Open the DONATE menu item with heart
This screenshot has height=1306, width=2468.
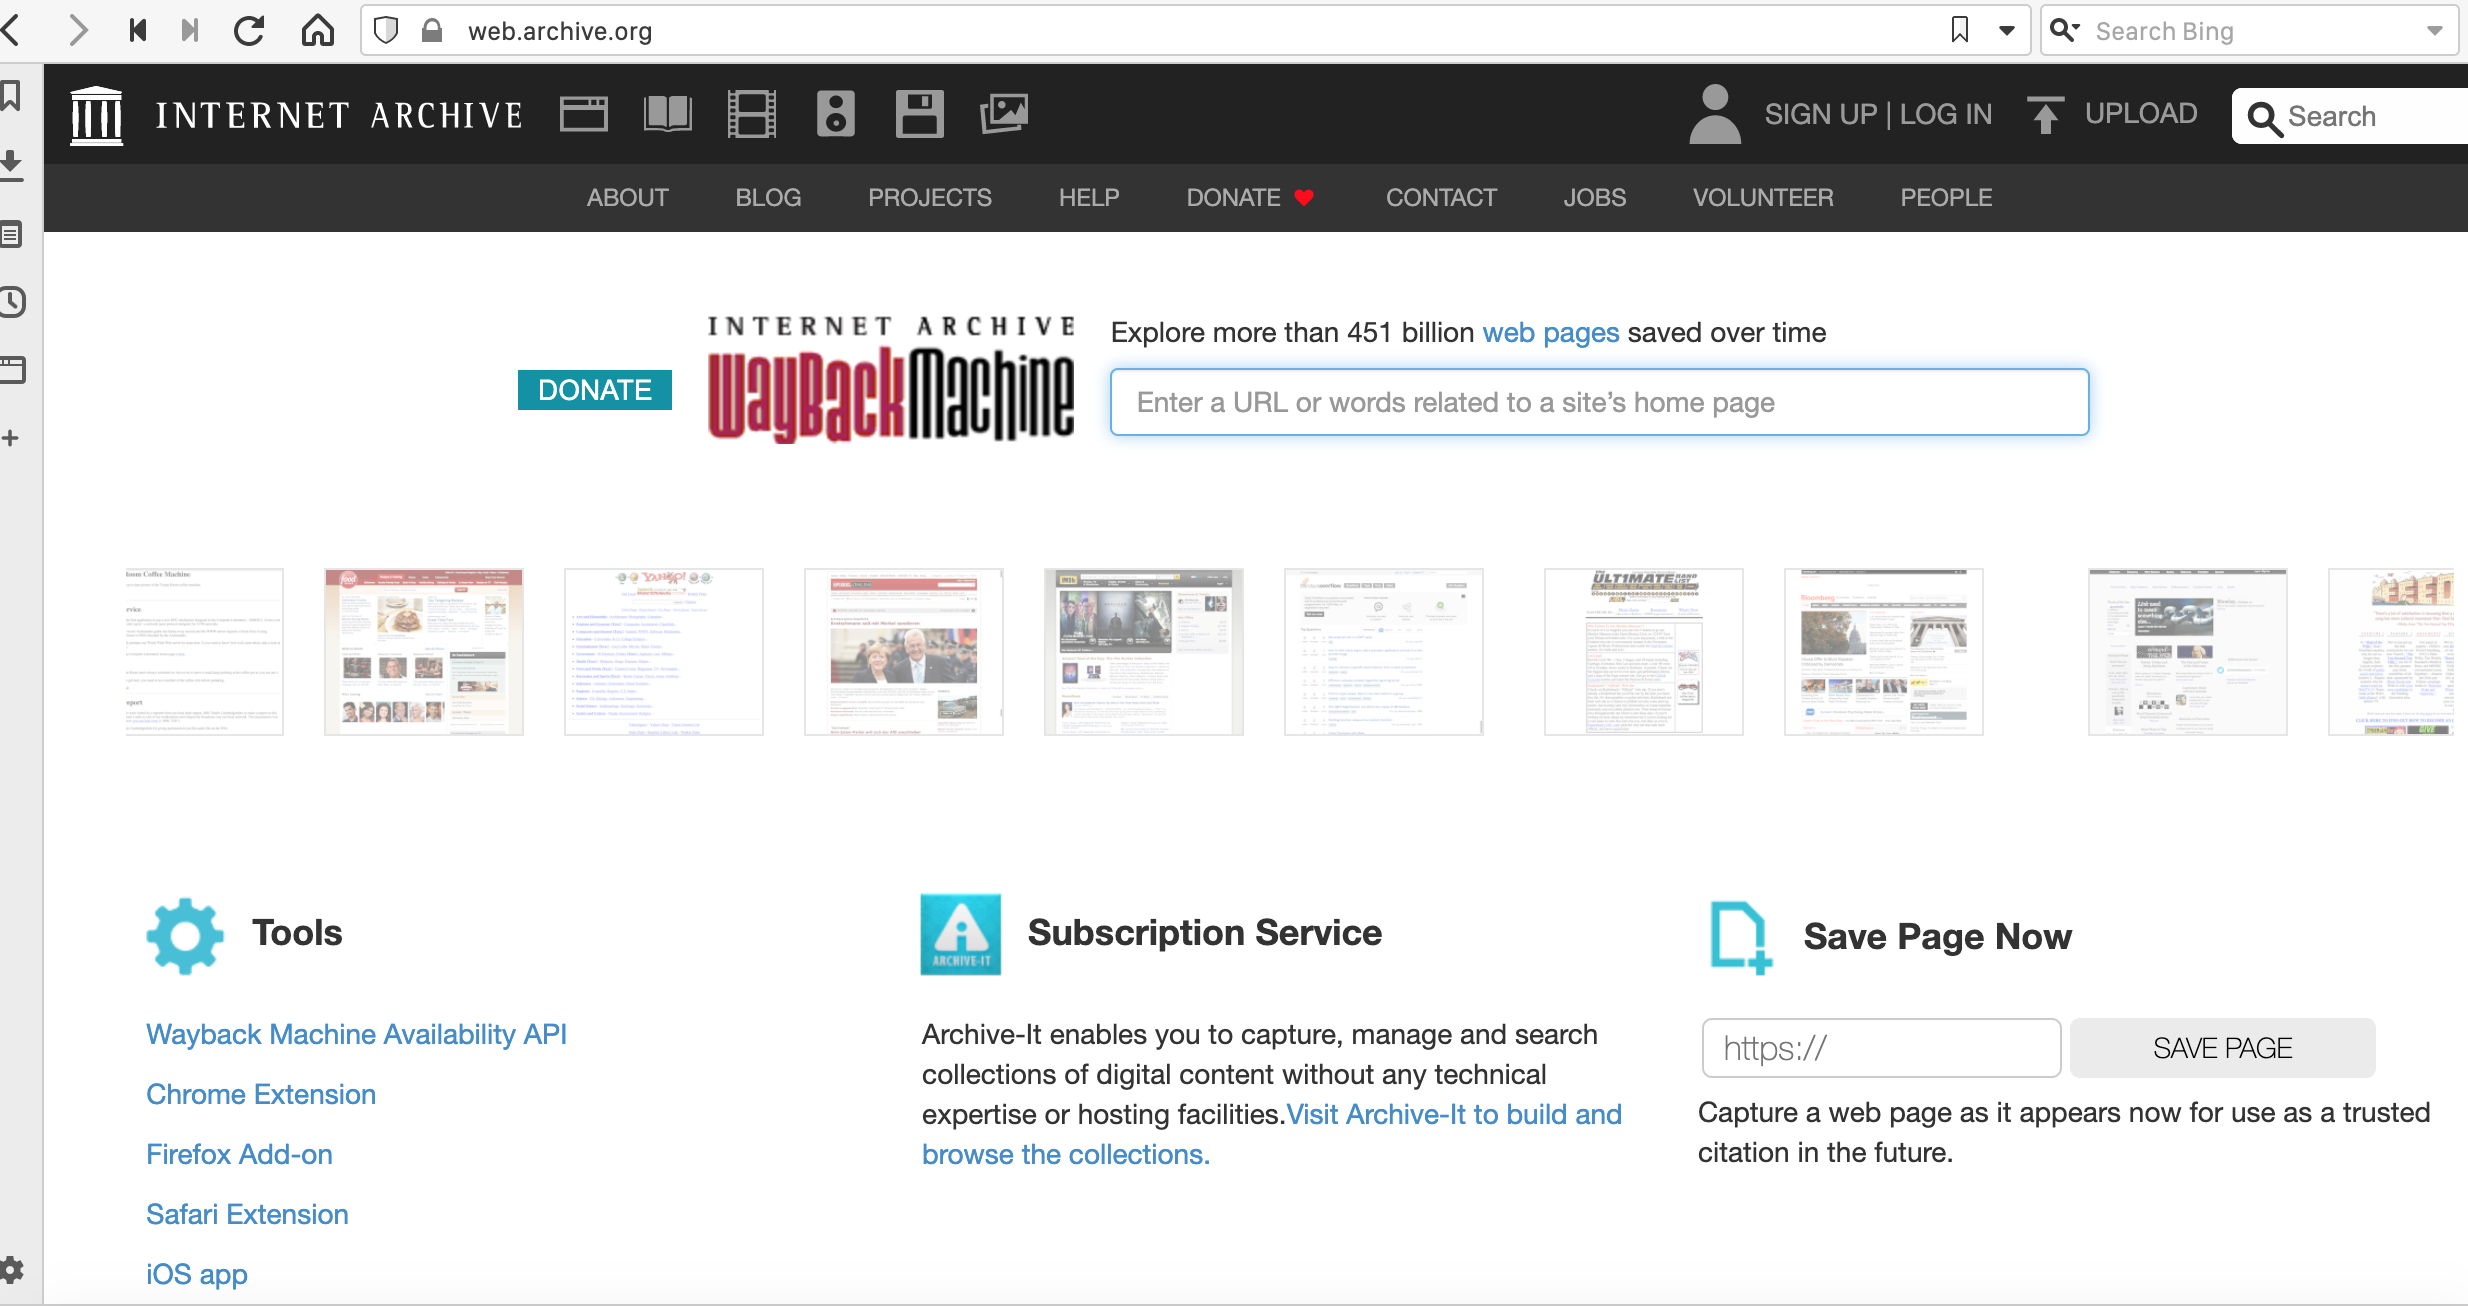tap(1249, 198)
